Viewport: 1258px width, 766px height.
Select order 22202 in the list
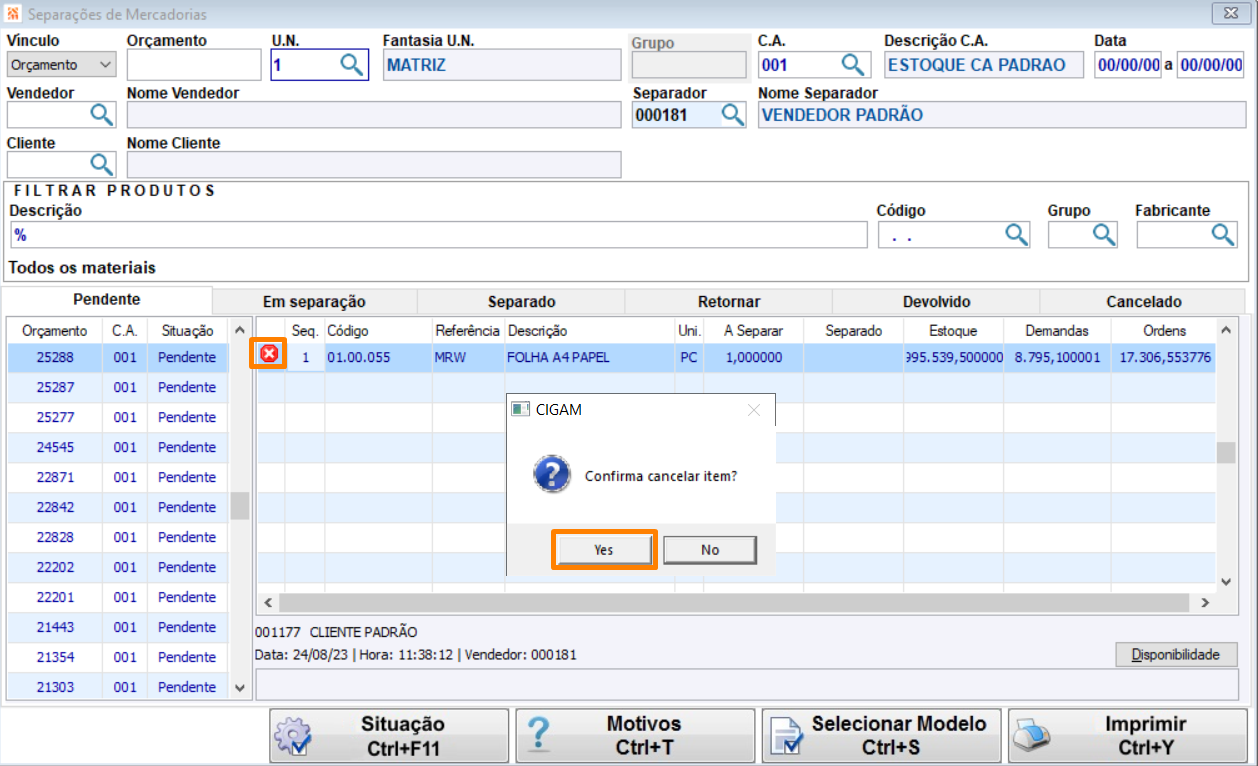pyautogui.click(x=118, y=567)
